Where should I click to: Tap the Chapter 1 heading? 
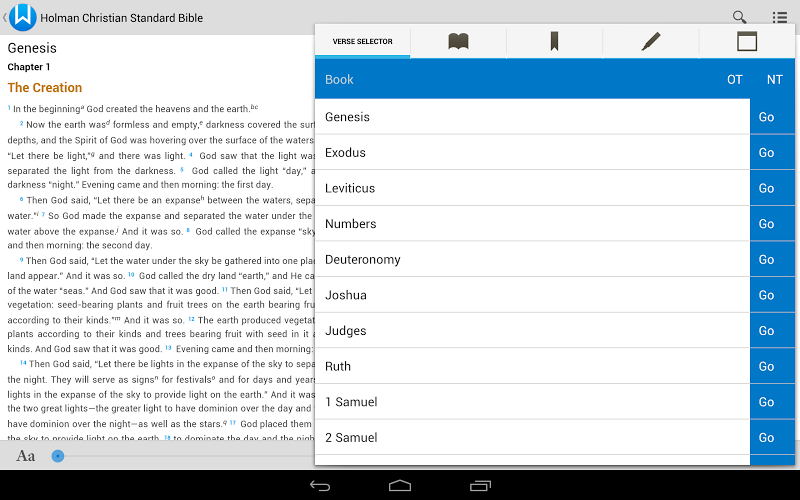29,67
